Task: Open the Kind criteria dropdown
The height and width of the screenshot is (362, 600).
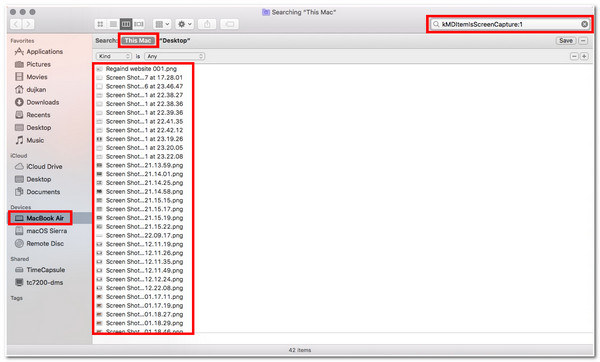Action: (x=114, y=56)
